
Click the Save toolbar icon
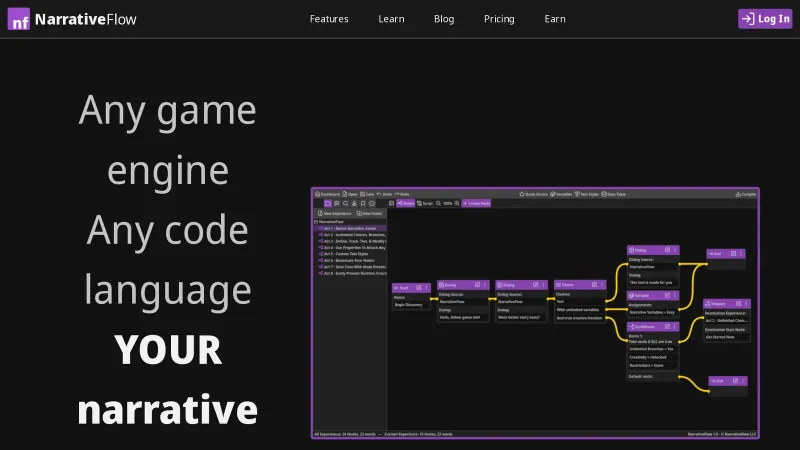[369, 194]
